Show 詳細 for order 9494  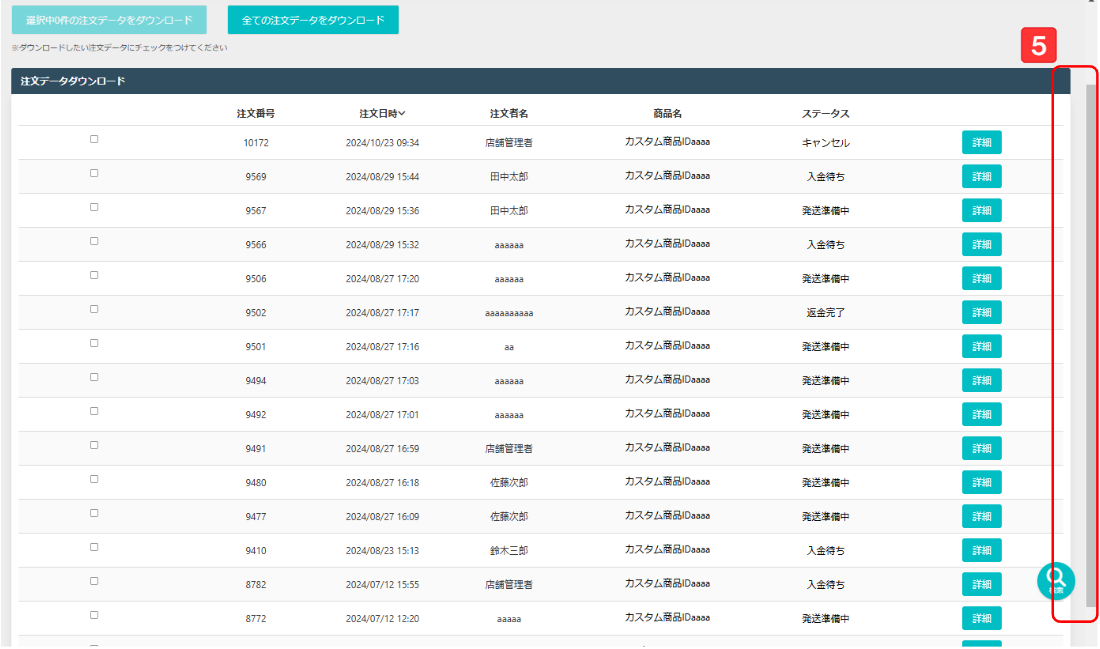click(x=981, y=380)
